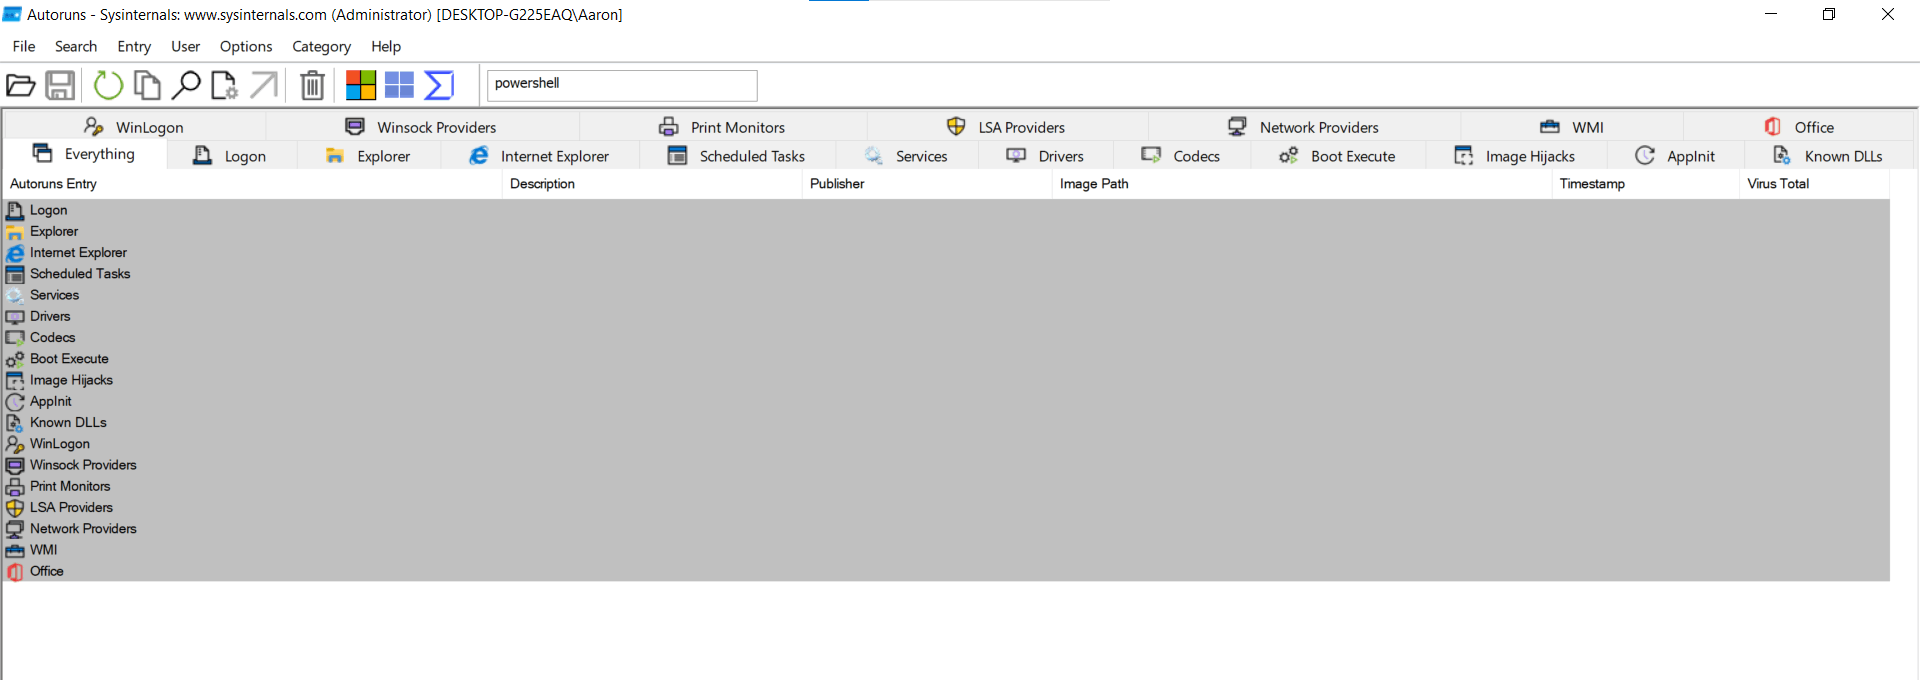The image size is (1920, 680).
Task: Click the green Refresh icon
Action: click(108, 86)
